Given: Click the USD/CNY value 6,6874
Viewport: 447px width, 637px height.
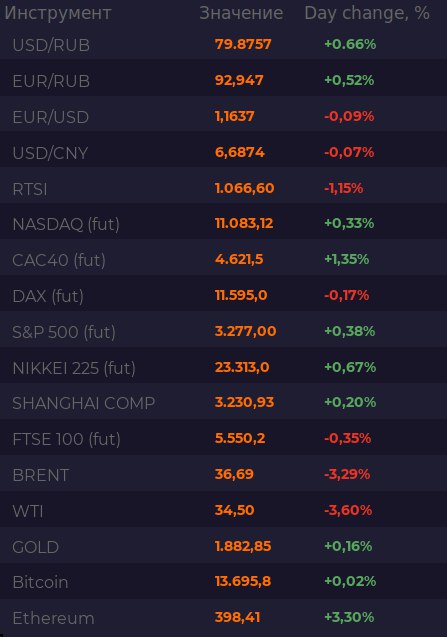Looking at the screenshot, I should click(239, 152).
